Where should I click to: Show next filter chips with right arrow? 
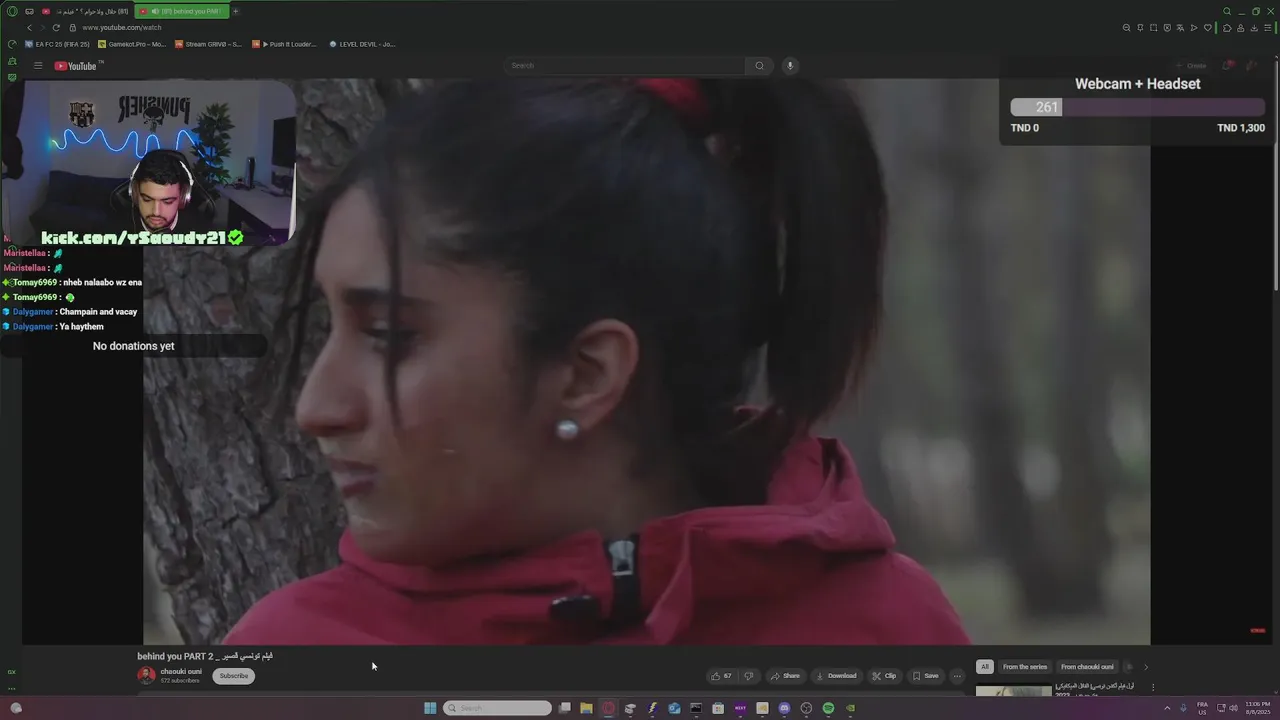1146,667
